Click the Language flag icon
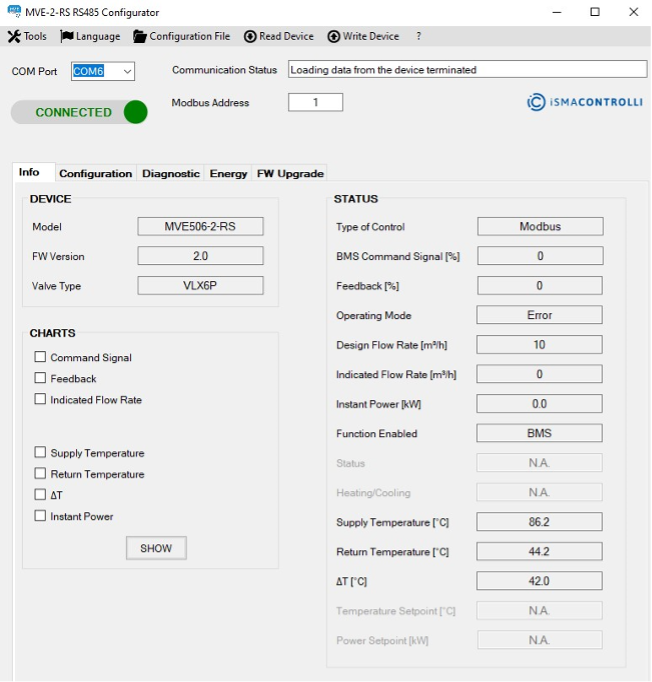Screen dimensions: 652x682 (67, 36)
